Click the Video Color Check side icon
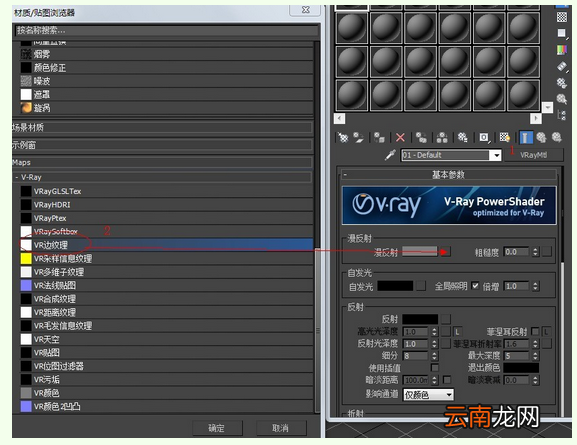577x445 pixels. click(562, 50)
